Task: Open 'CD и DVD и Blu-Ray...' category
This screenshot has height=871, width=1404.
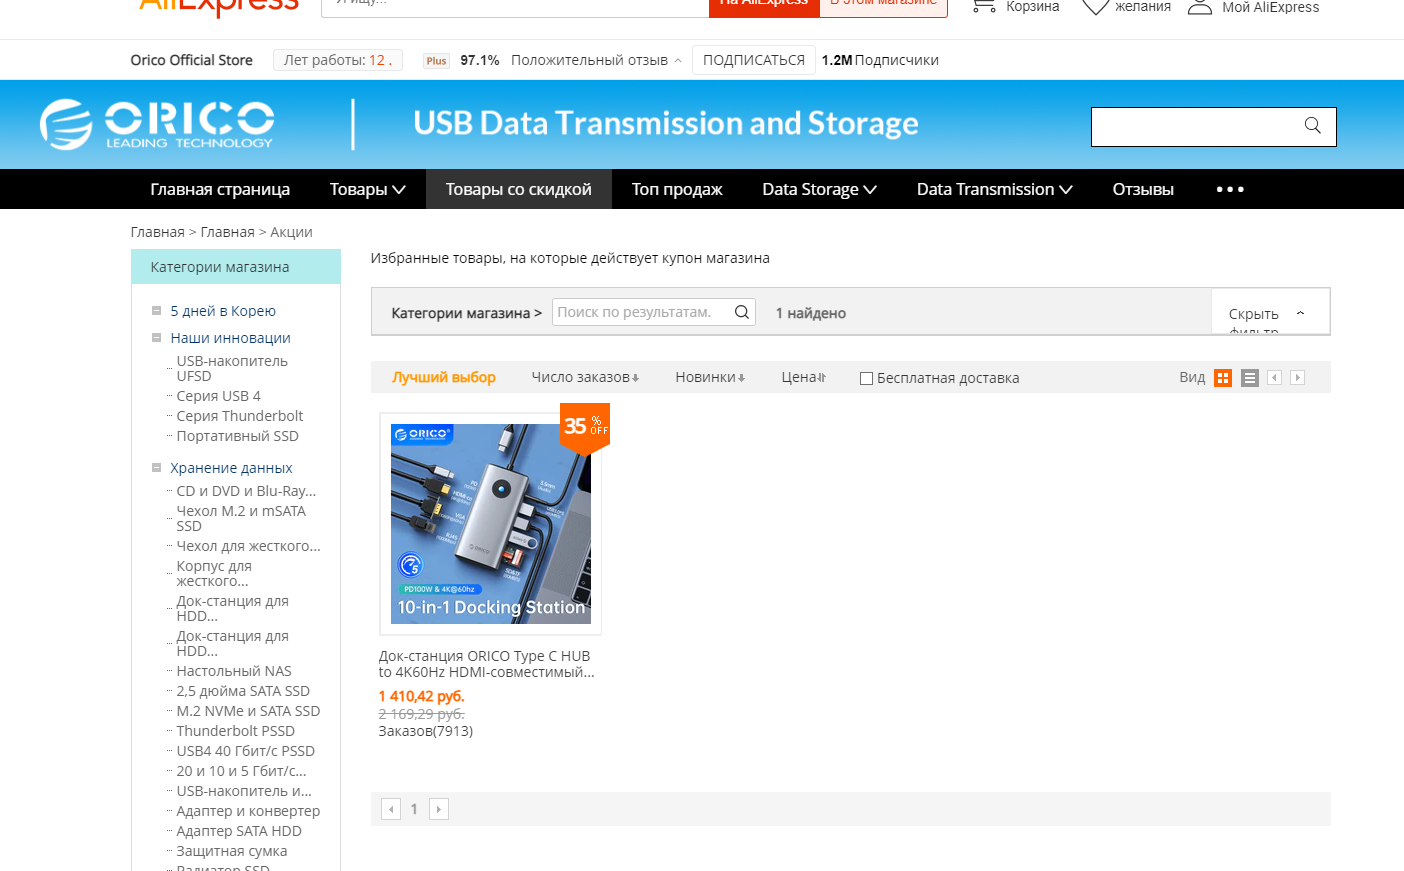Action: 246,491
